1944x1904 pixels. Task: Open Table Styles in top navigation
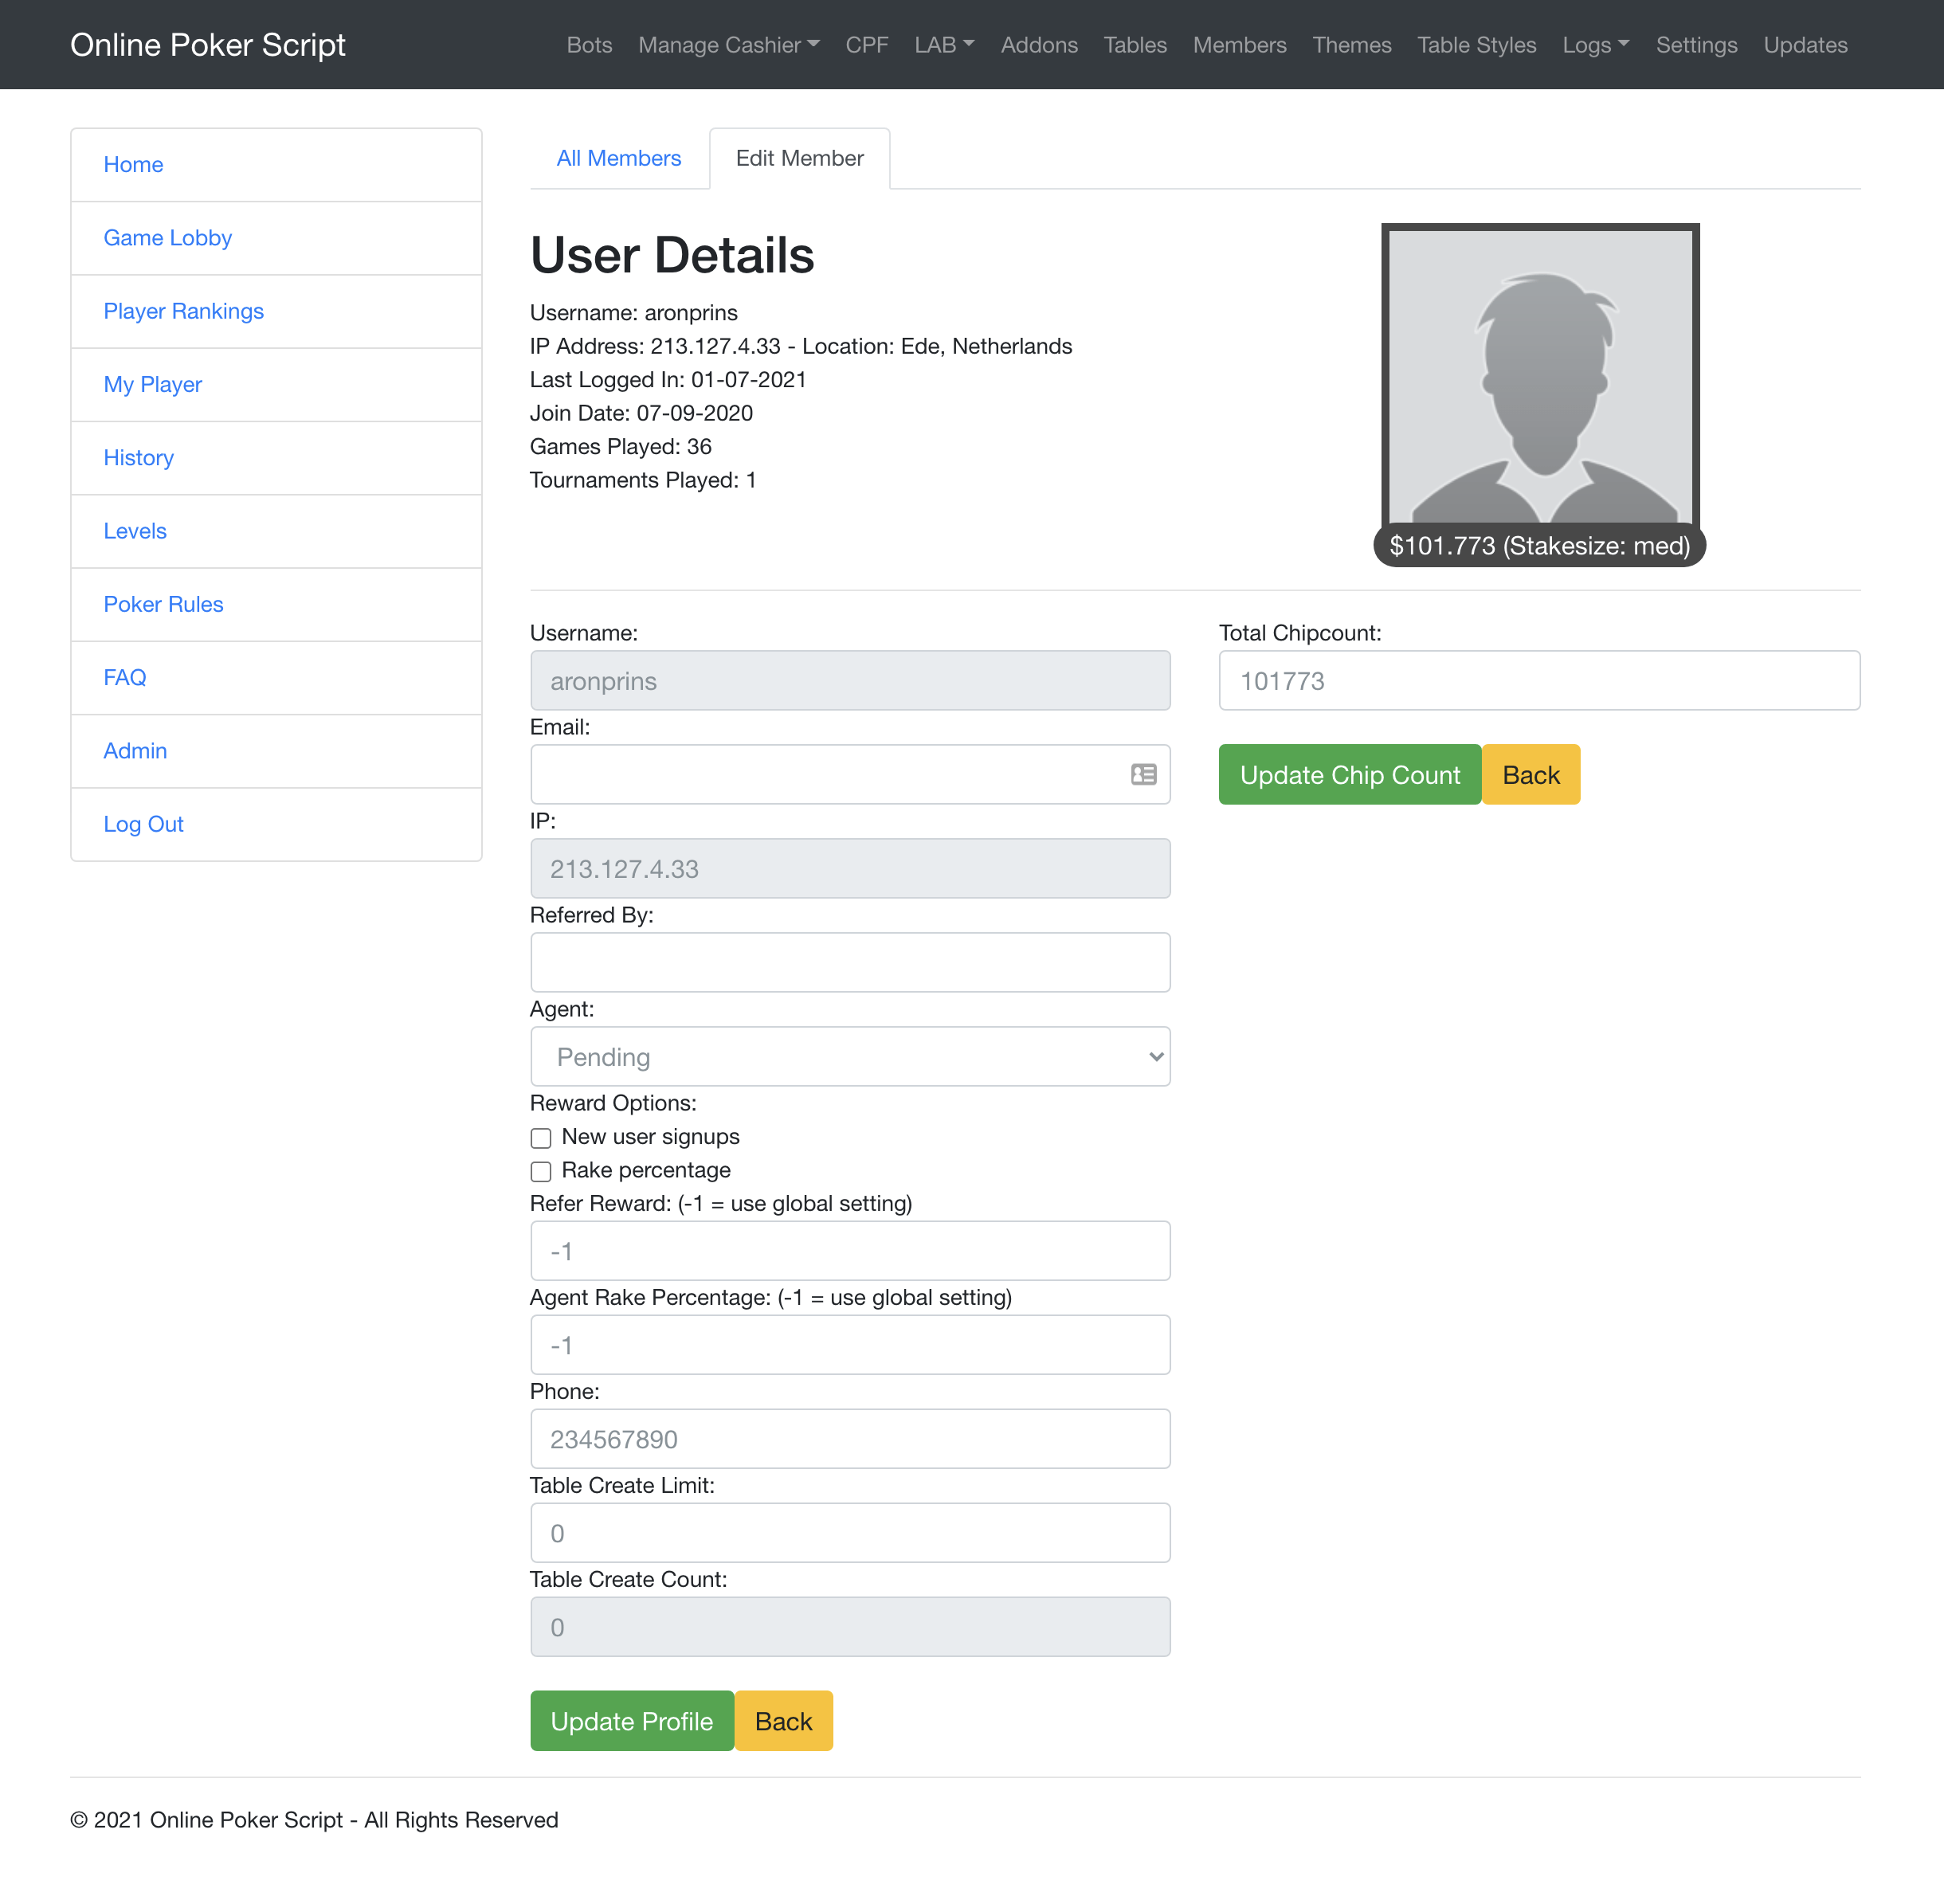[1476, 45]
